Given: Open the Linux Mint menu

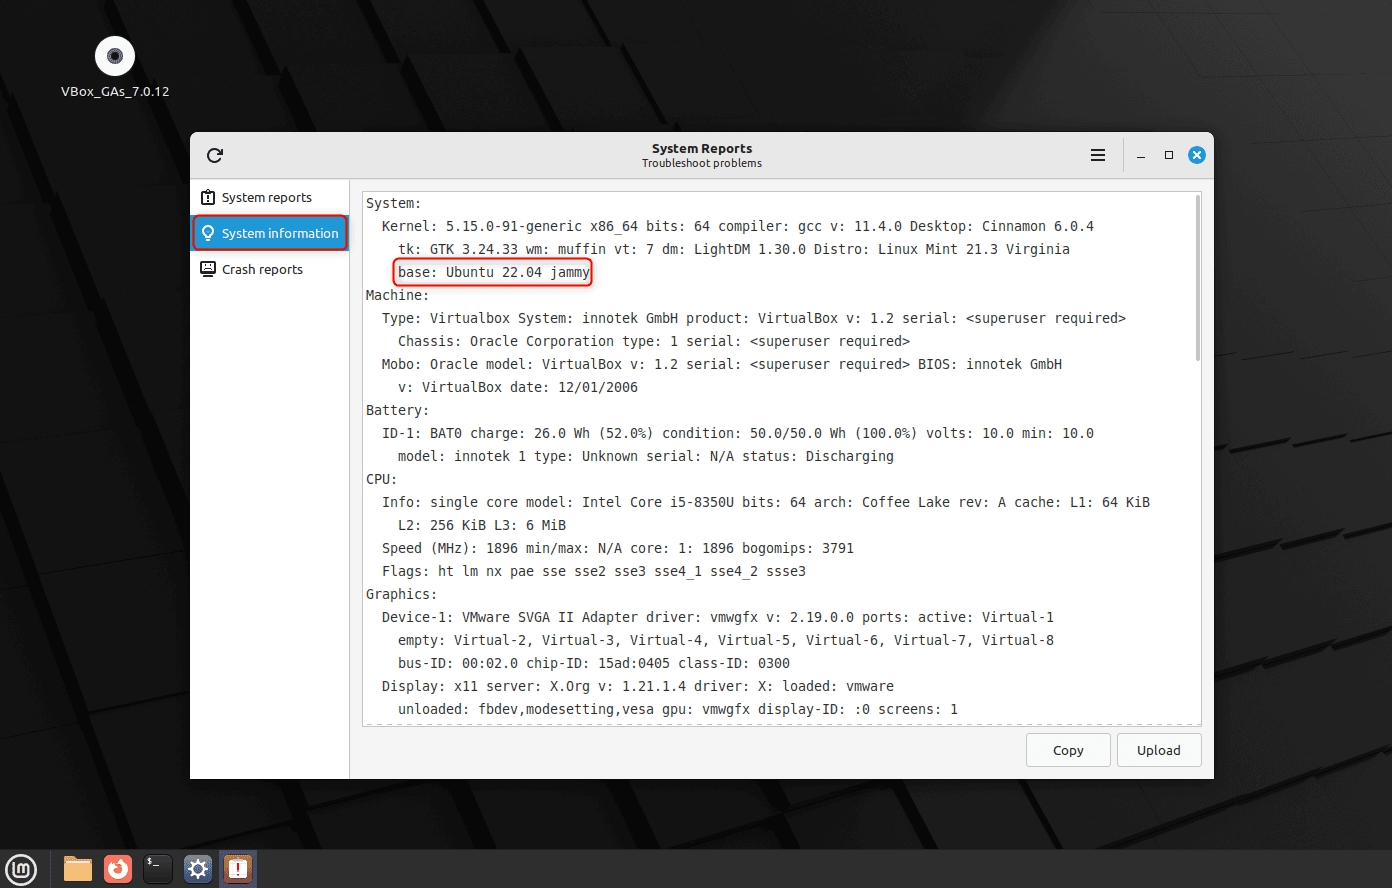Looking at the screenshot, I should click(x=21, y=869).
